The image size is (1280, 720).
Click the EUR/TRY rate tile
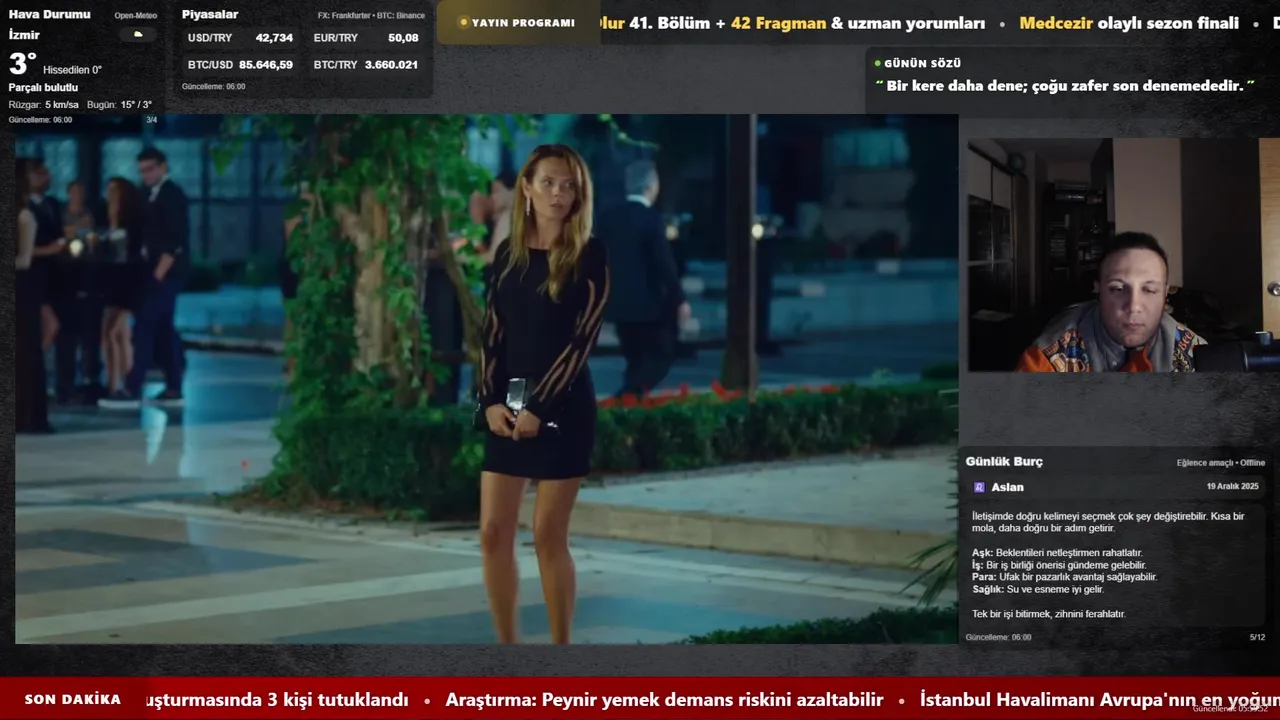(x=366, y=38)
